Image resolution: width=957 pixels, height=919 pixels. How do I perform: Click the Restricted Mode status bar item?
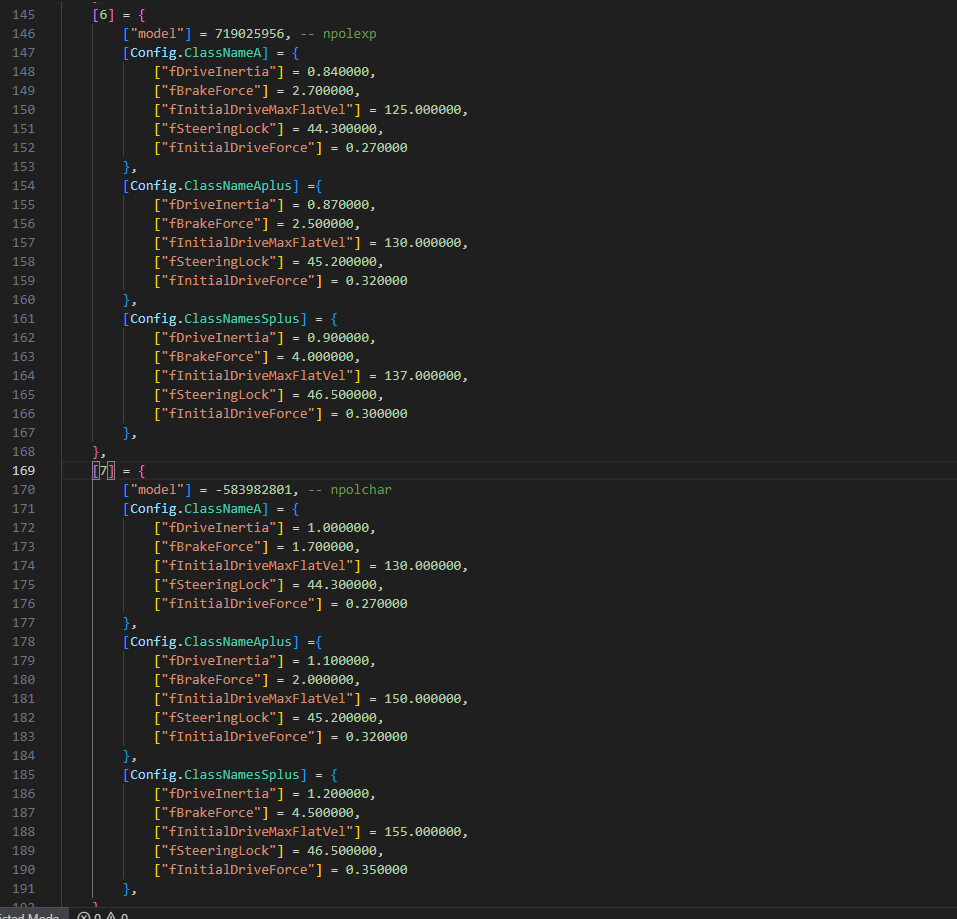click(29, 916)
